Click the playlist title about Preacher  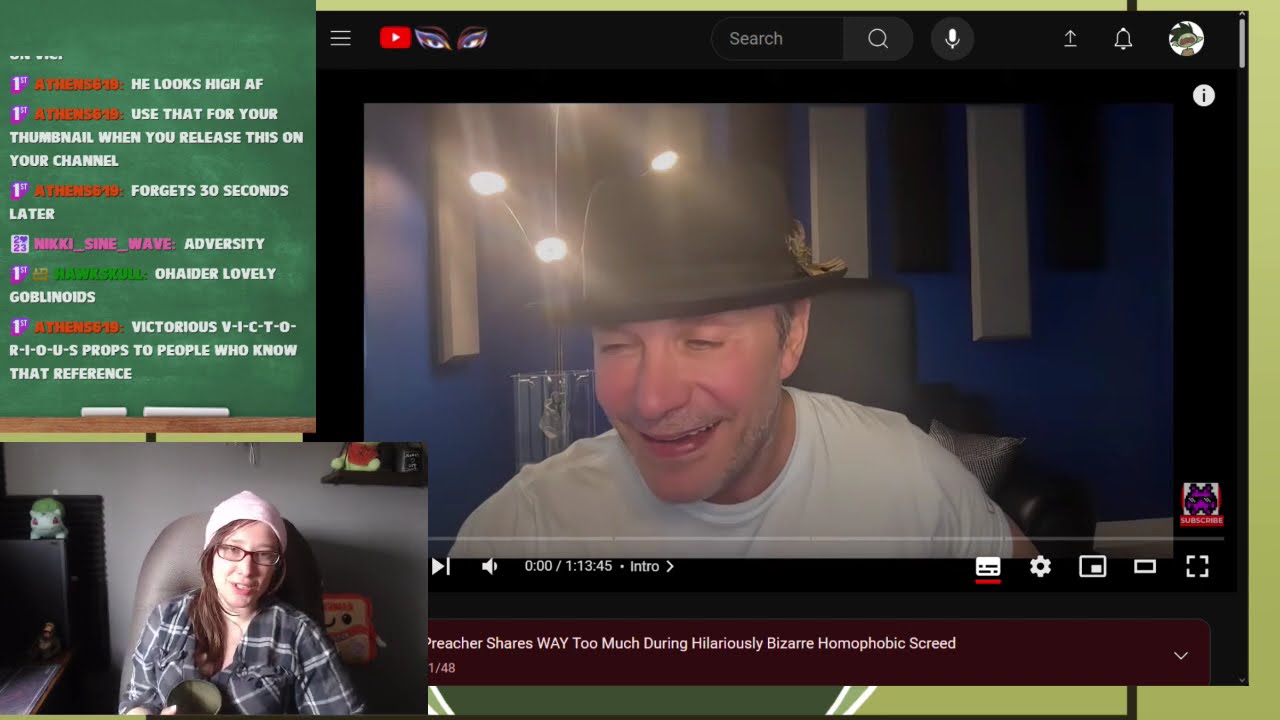(x=691, y=643)
